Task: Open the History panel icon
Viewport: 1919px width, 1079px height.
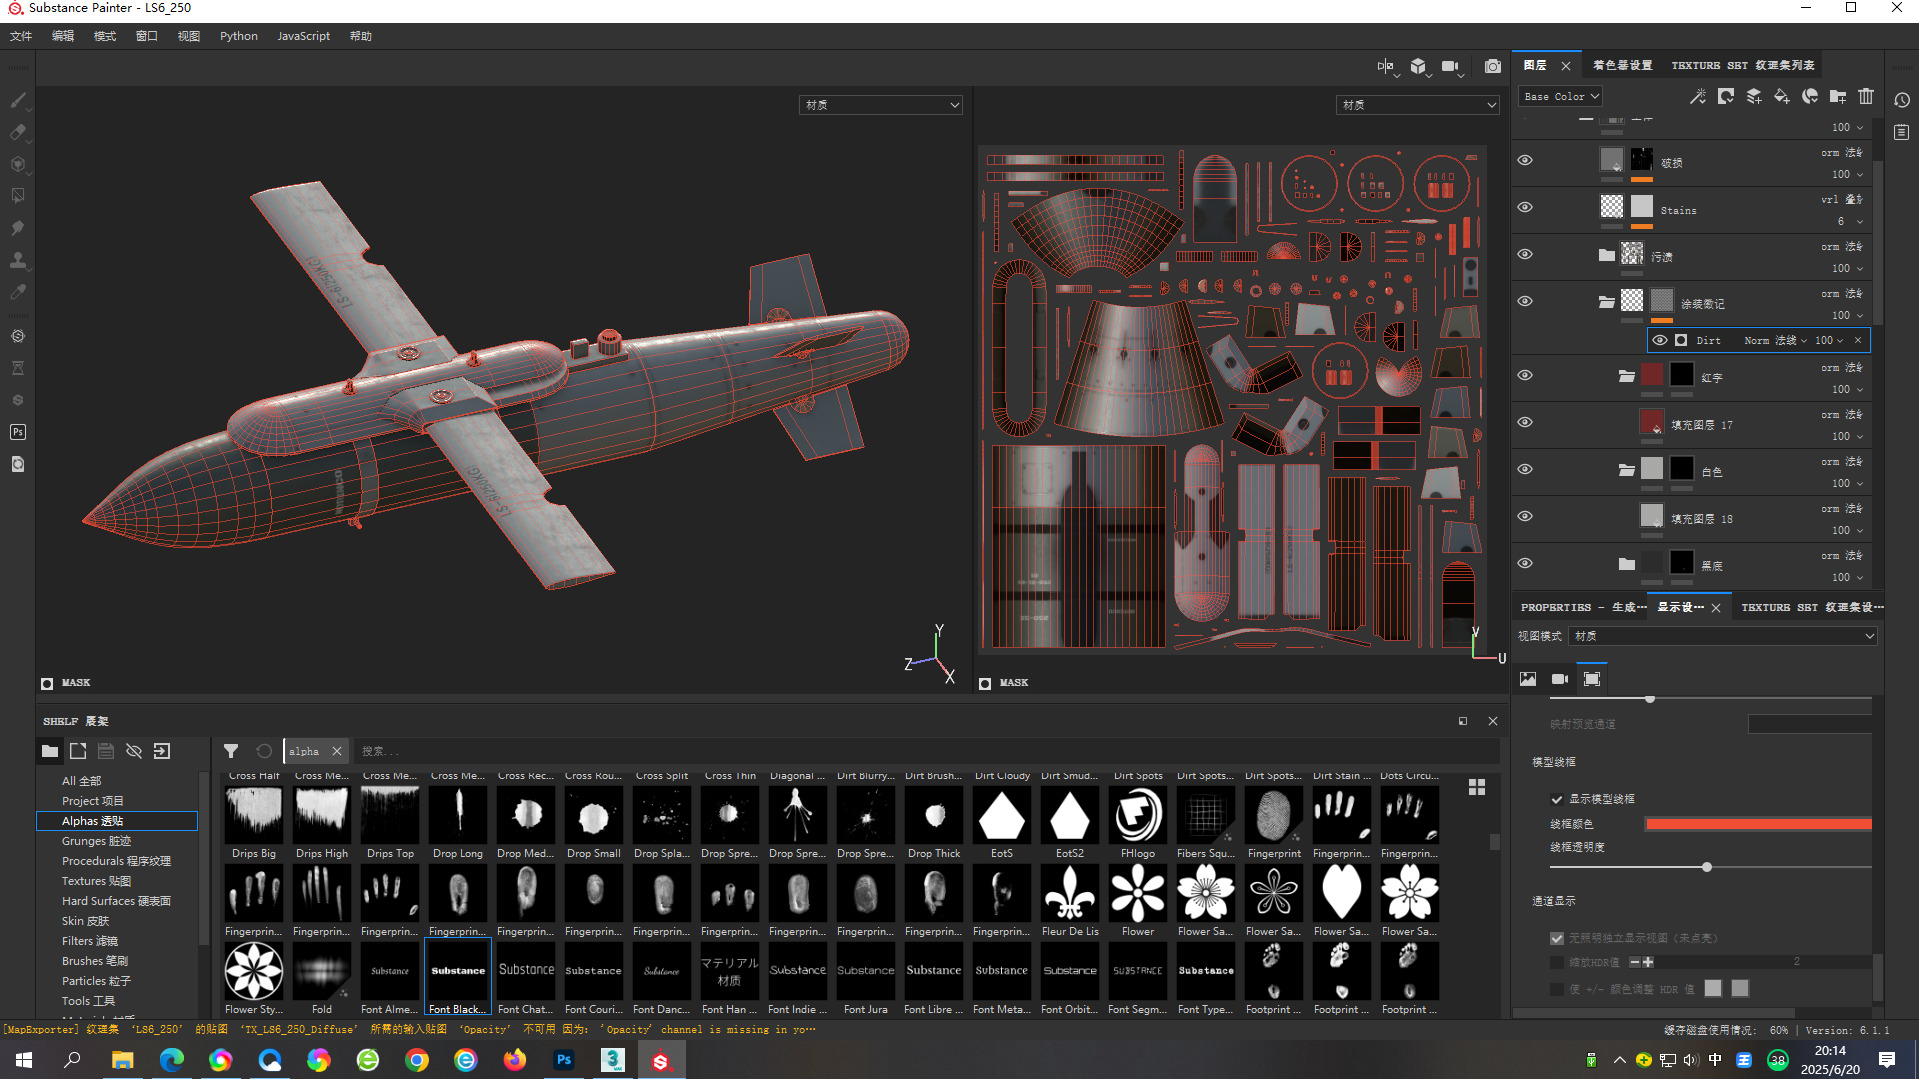Action: pyautogui.click(x=1902, y=100)
